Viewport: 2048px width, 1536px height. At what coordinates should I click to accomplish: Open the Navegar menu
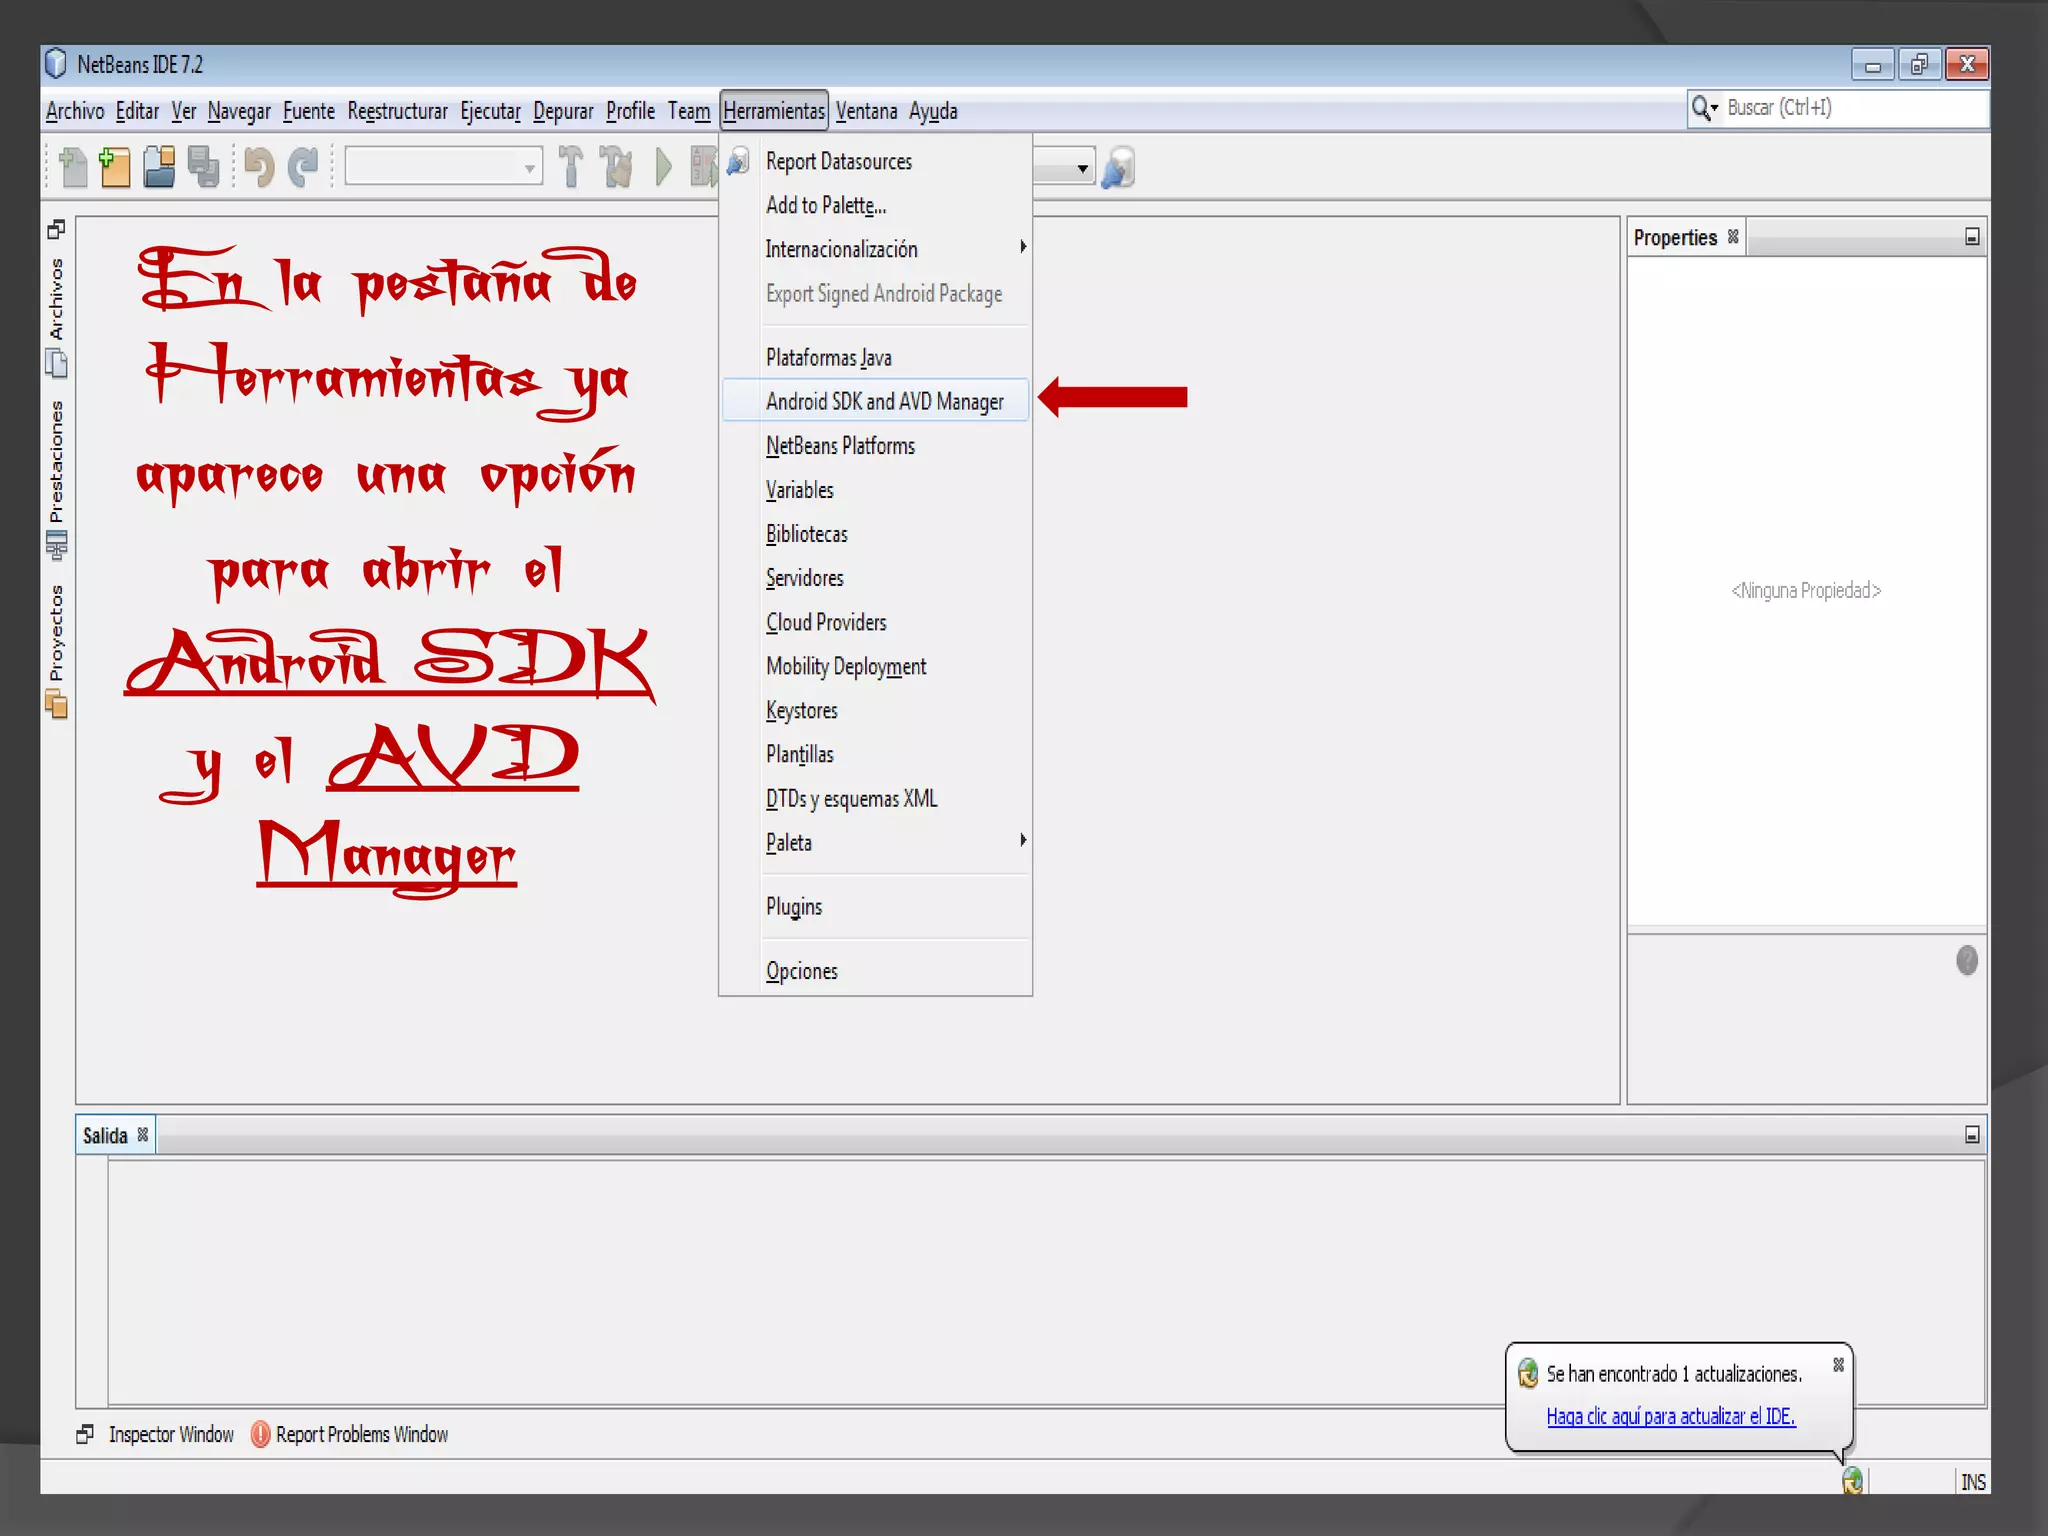[x=239, y=111]
